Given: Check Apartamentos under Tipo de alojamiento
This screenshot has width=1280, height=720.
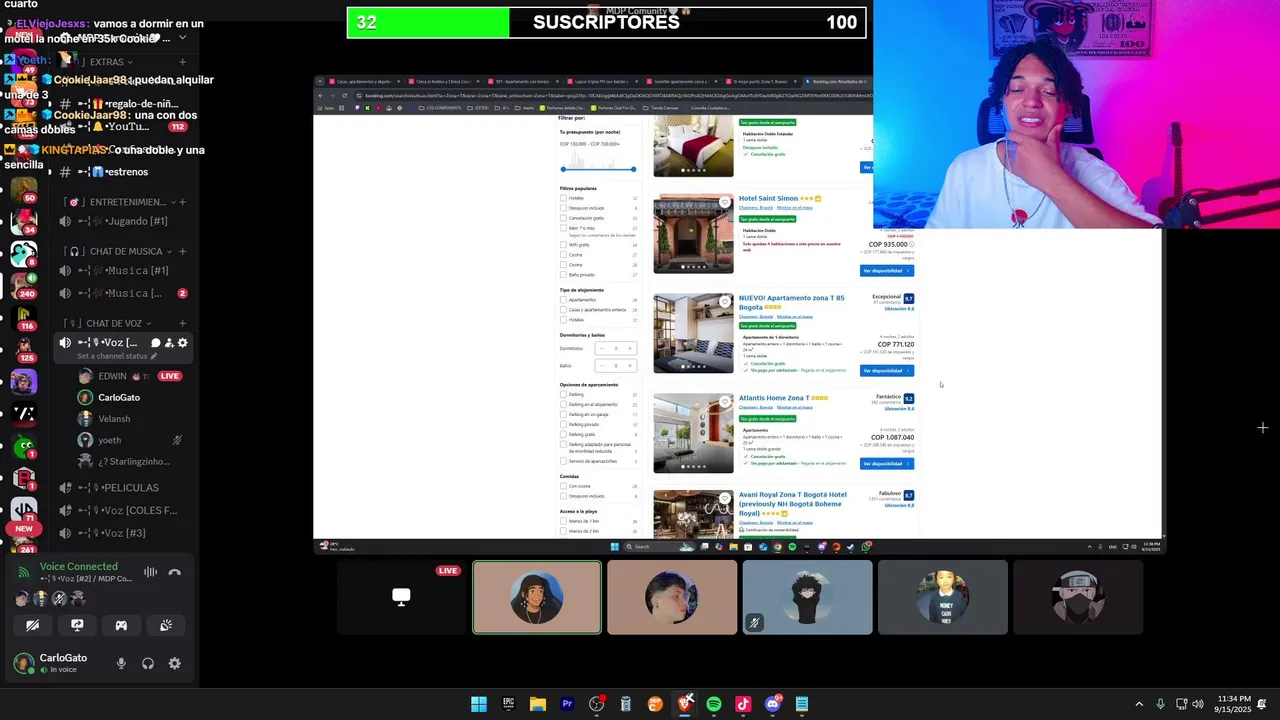Looking at the screenshot, I should pyautogui.click(x=563, y=300).
